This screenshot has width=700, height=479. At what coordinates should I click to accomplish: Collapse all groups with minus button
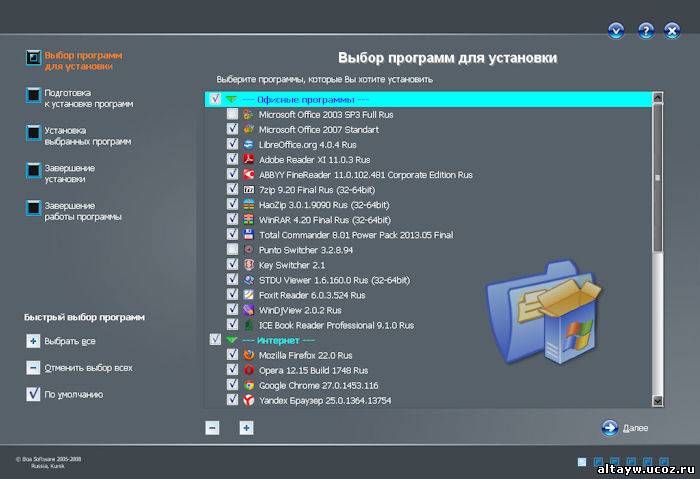pyautogui.click(x=212, y=428)
